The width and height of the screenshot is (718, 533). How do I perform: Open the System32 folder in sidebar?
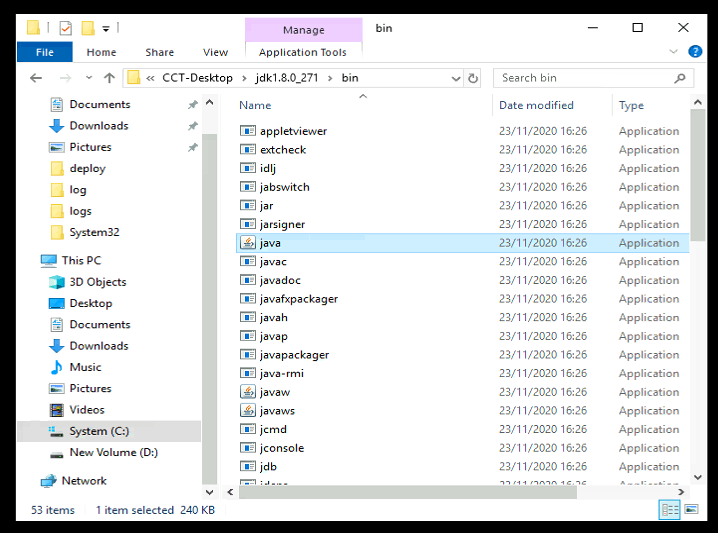pos(94,232)
